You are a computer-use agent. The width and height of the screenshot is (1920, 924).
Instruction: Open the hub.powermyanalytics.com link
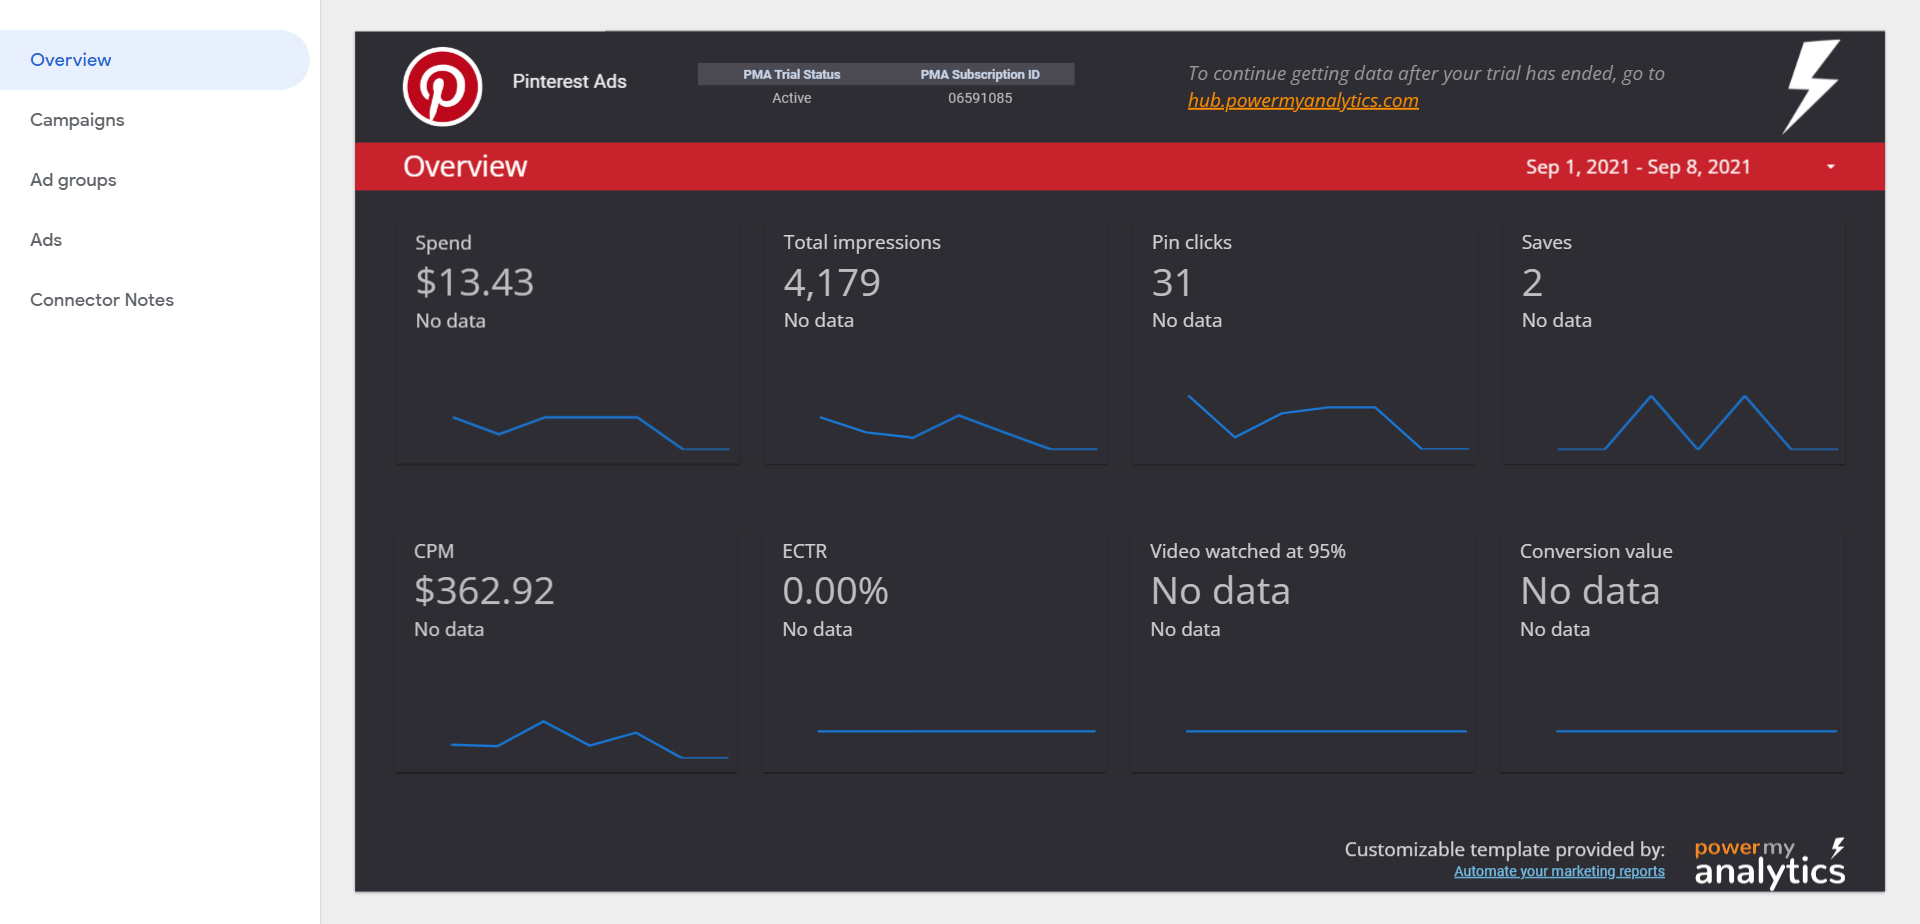(1302, 100)
